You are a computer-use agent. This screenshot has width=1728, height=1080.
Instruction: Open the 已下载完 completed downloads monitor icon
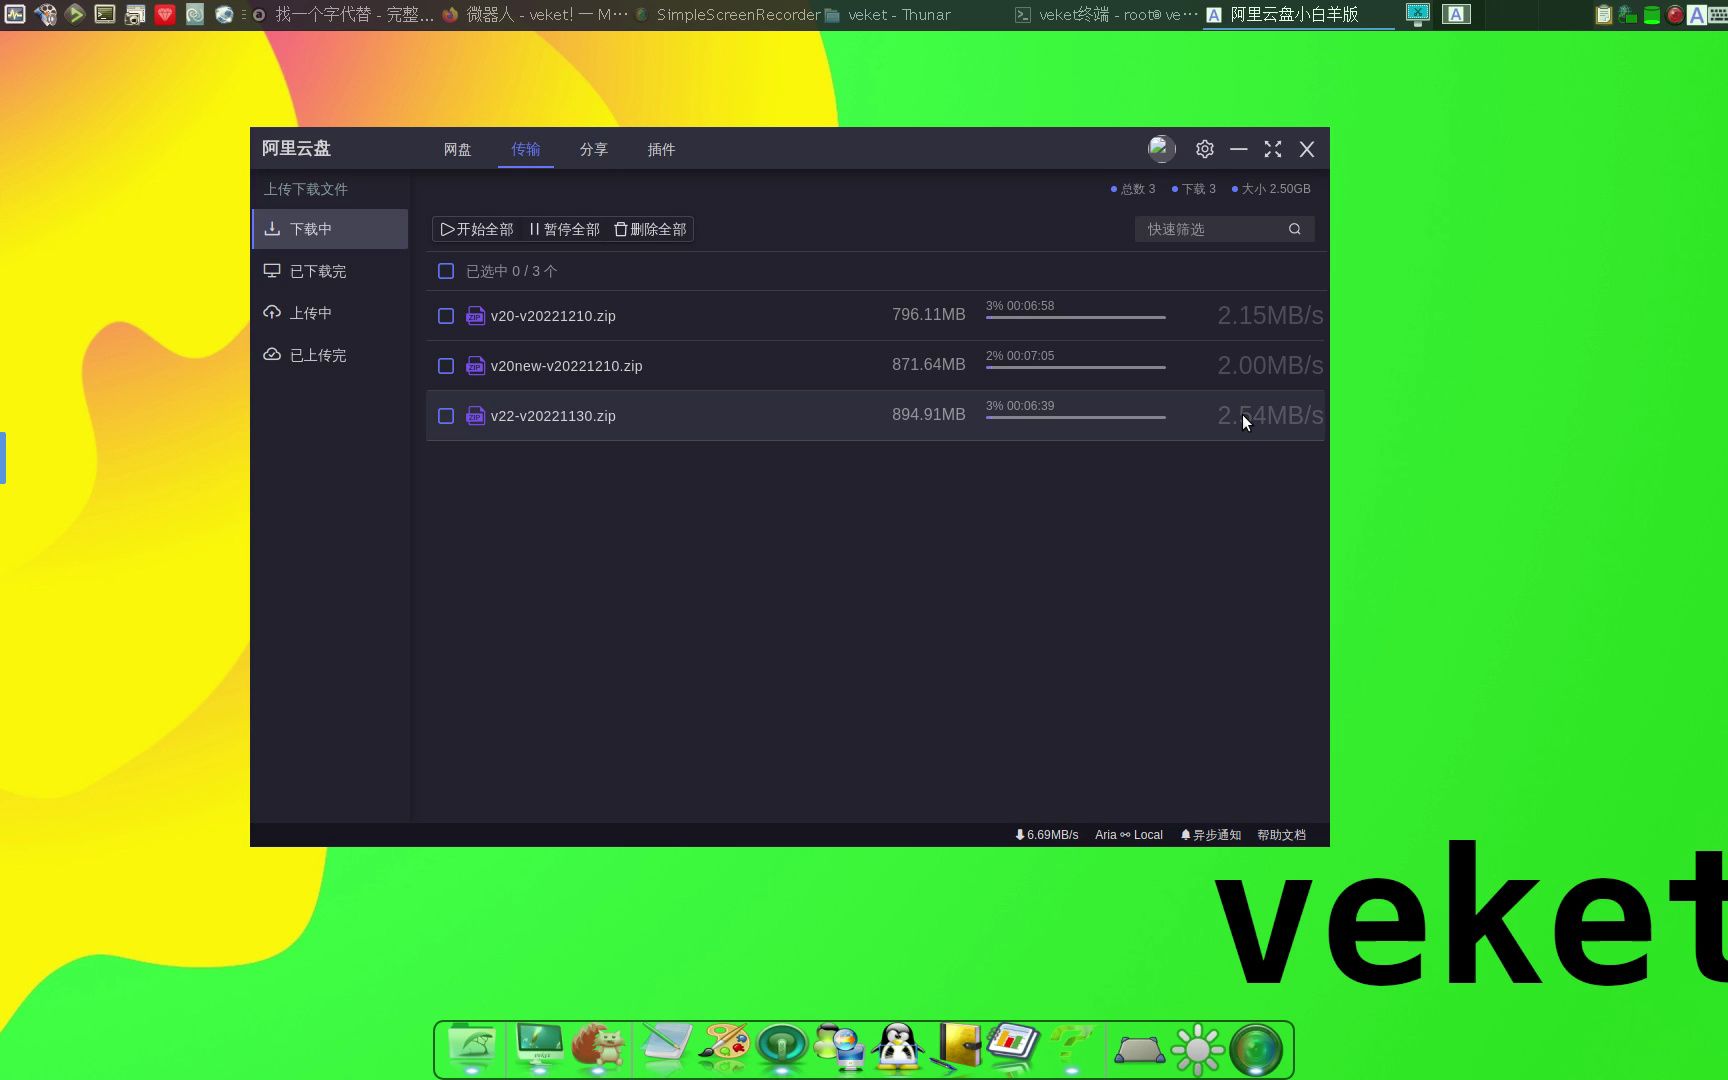point(272,271)
